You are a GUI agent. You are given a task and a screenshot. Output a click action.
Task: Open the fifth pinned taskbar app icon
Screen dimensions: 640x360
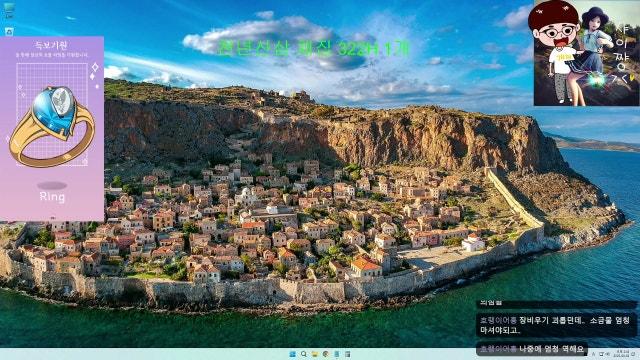click(x=337, y=354)
